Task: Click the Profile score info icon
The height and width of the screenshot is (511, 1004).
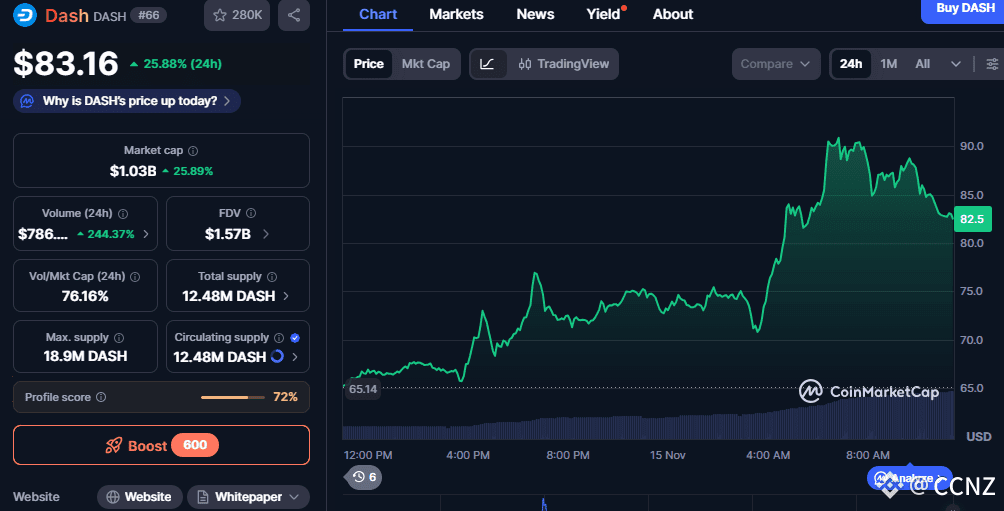Action: point(101,397)
